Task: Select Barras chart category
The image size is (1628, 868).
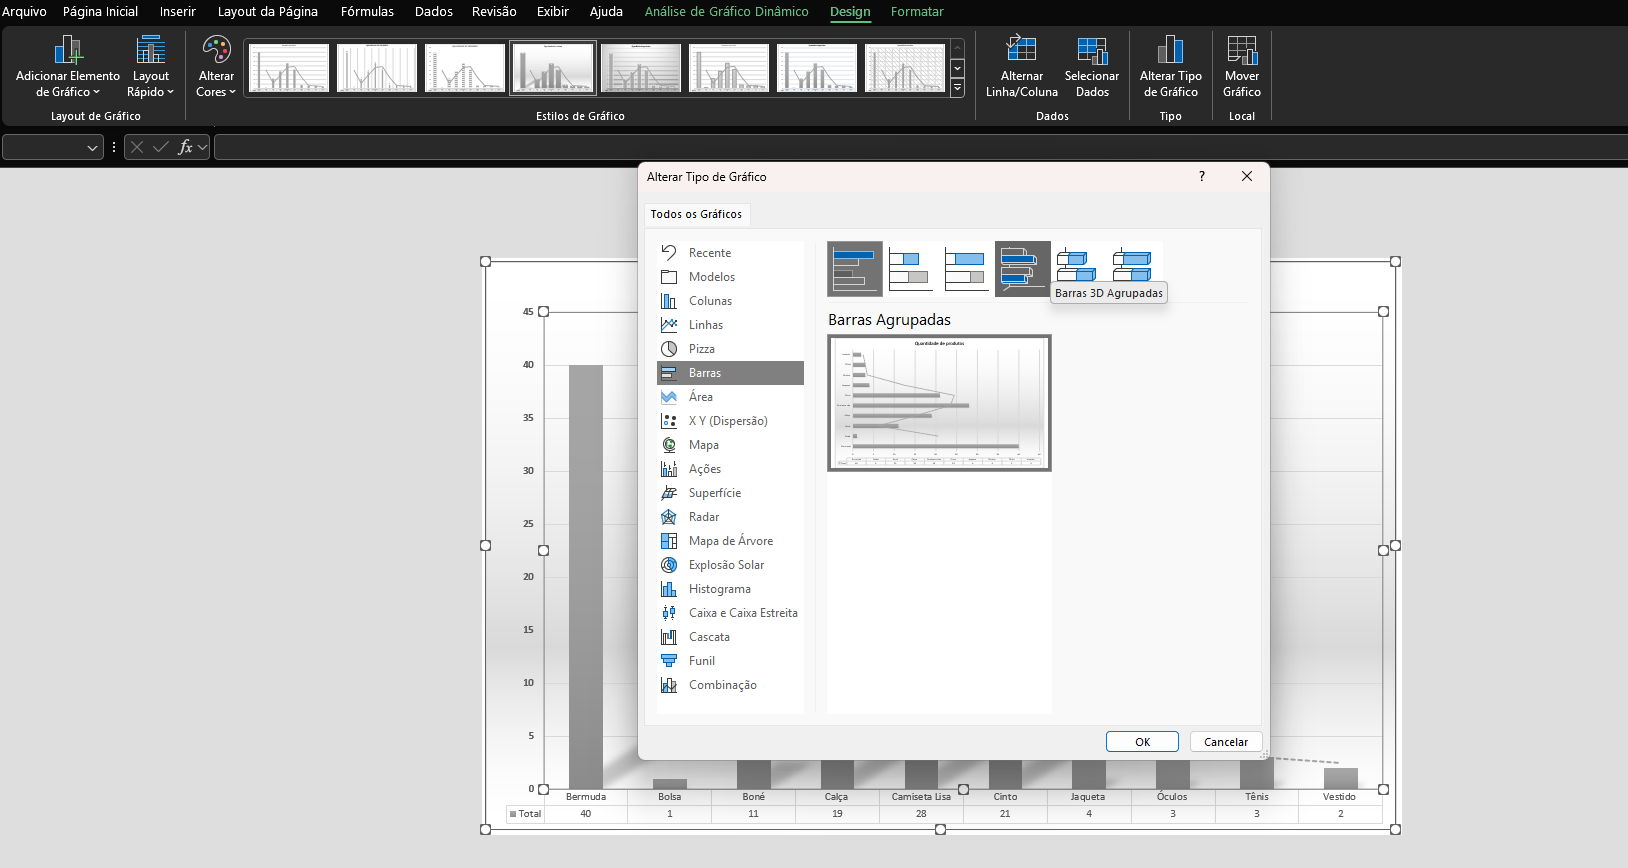Action: pos(730,373)
